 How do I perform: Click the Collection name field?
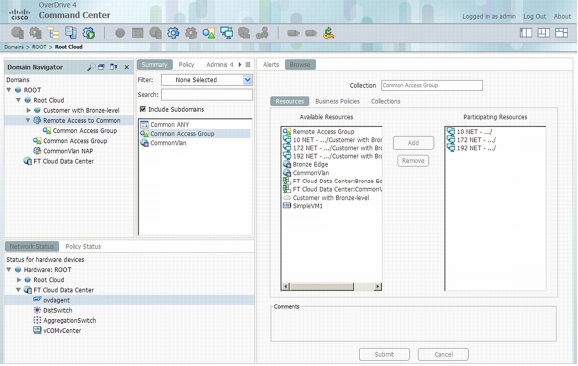432,85
